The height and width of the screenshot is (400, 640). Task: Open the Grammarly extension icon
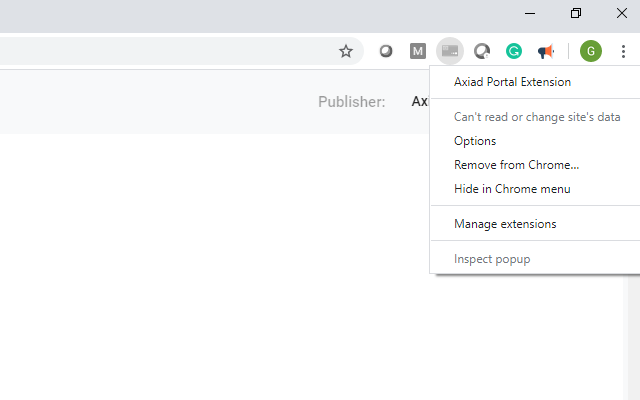514,51
